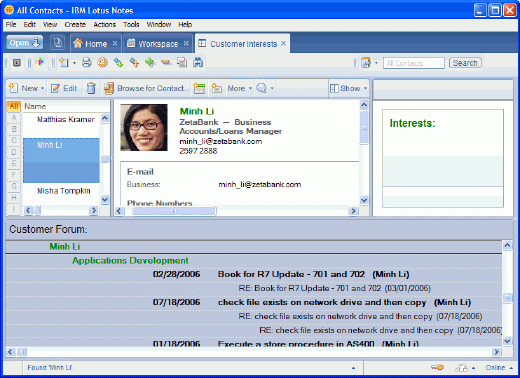
Task: Open the Tools menu
Action: (x=131, y=24)
